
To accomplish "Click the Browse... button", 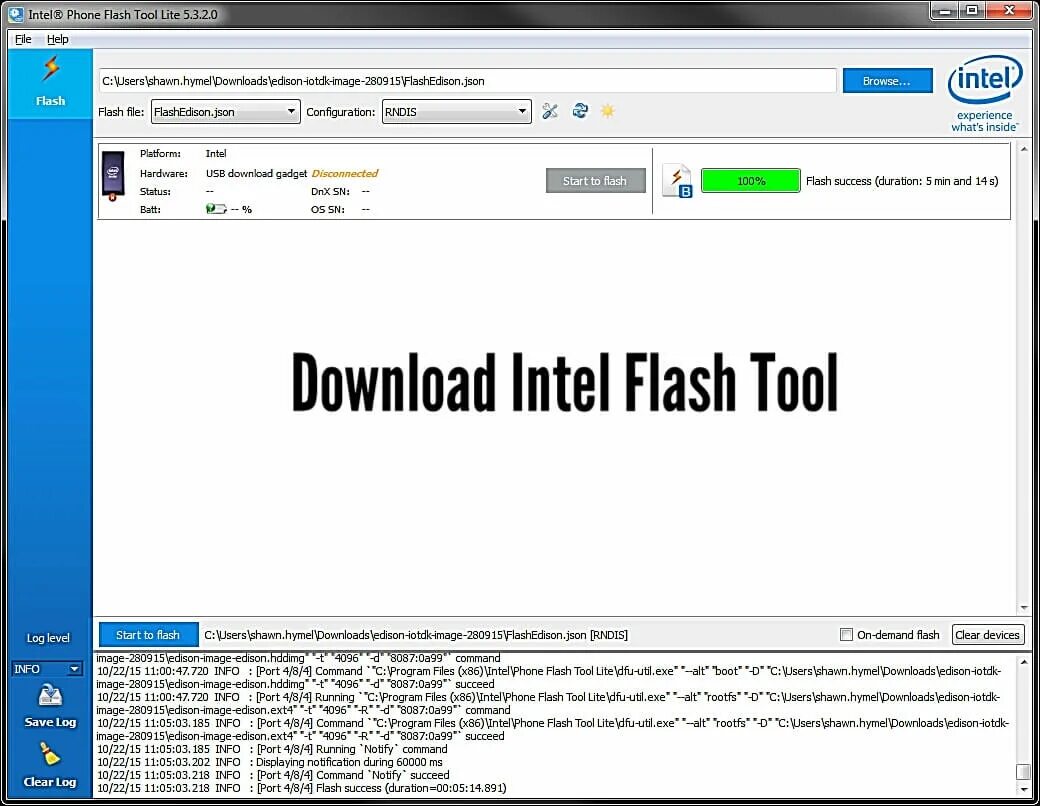I will click(x=887, y=81).
